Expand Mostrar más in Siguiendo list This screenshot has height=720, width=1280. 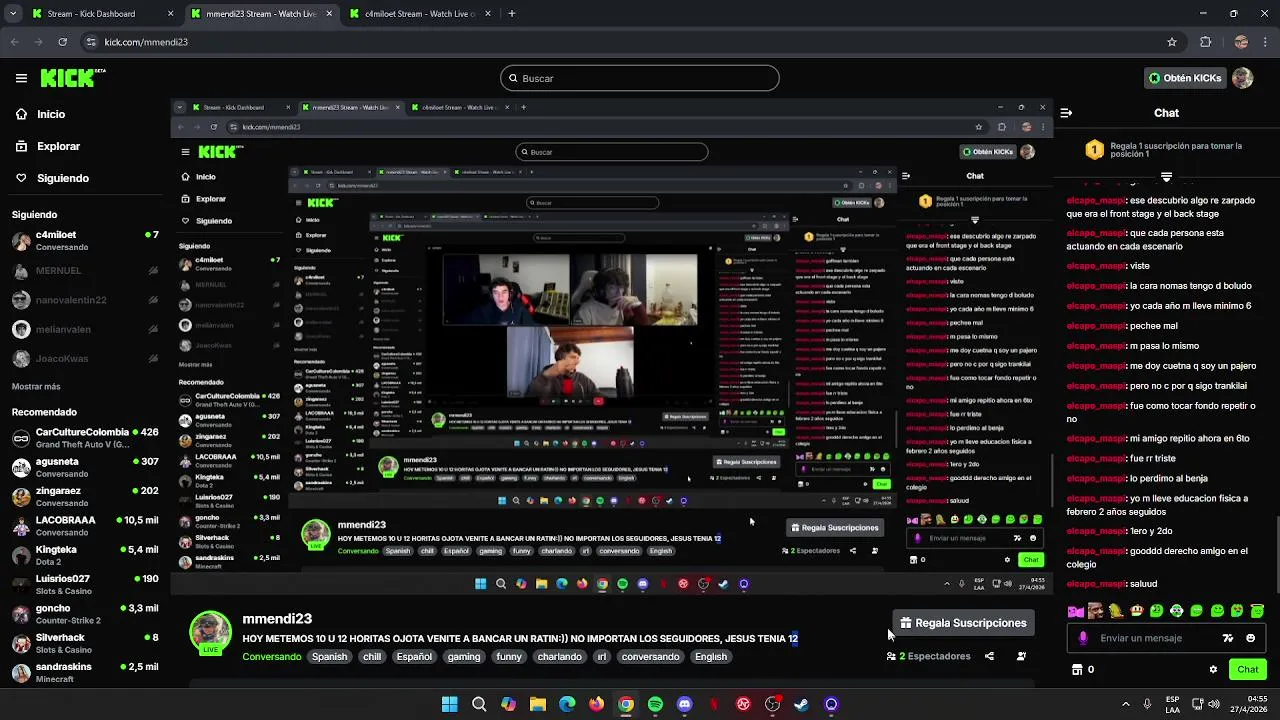(36, 386)
